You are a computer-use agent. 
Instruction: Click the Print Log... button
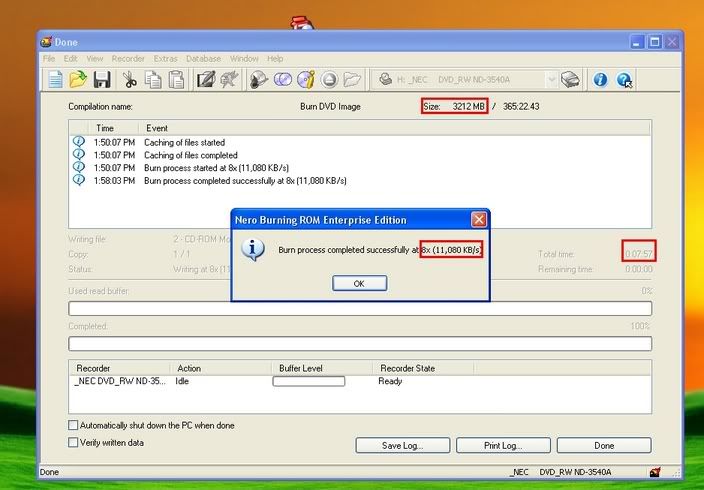tap(503, 446)
